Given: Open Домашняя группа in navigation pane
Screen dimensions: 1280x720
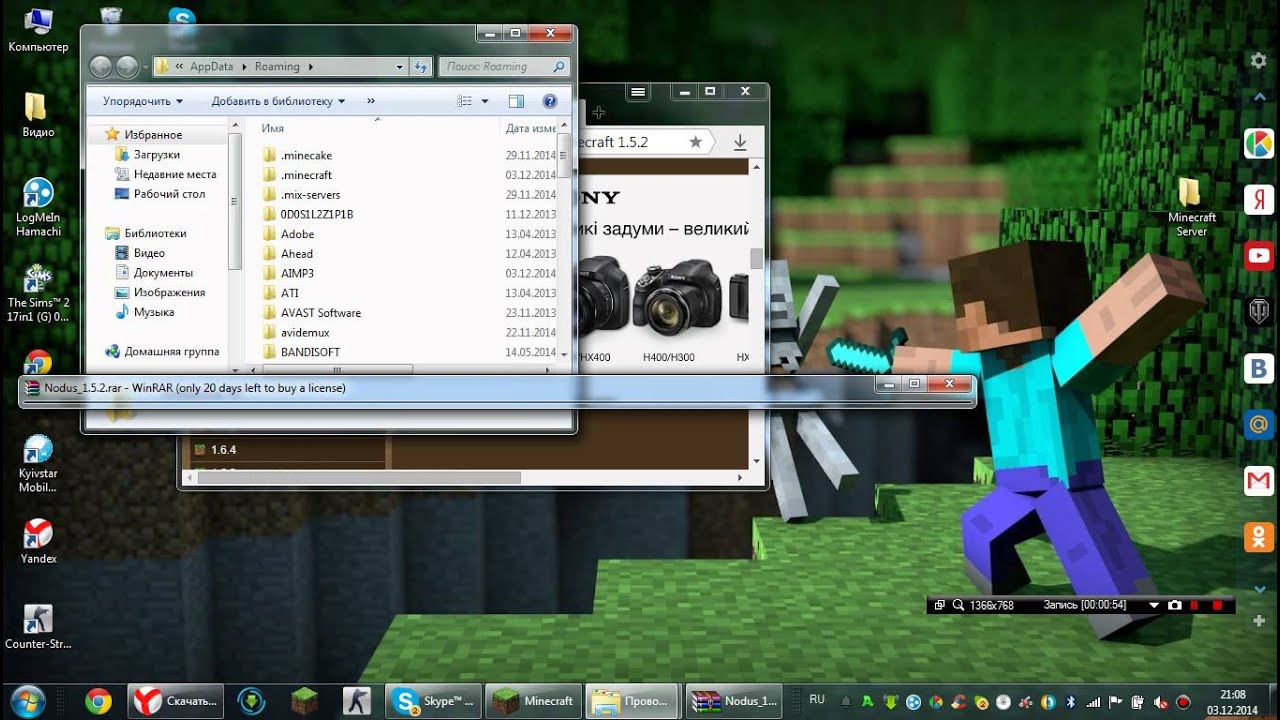Looking at the screenshot, I should [171, 352].
